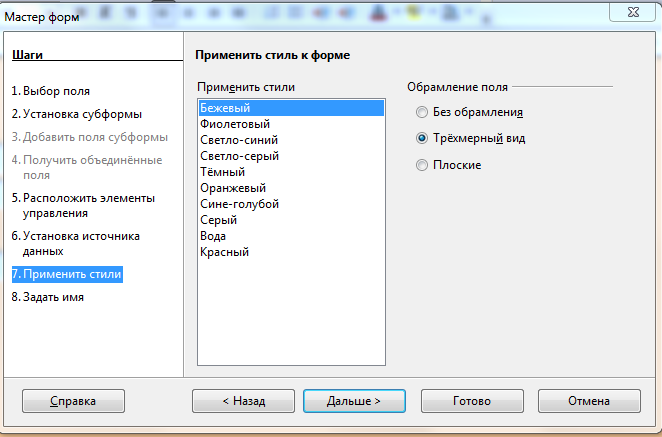Screen dimensions: 662x437
Task: Finish the wizard with Готово
Action: coord(472,401)
